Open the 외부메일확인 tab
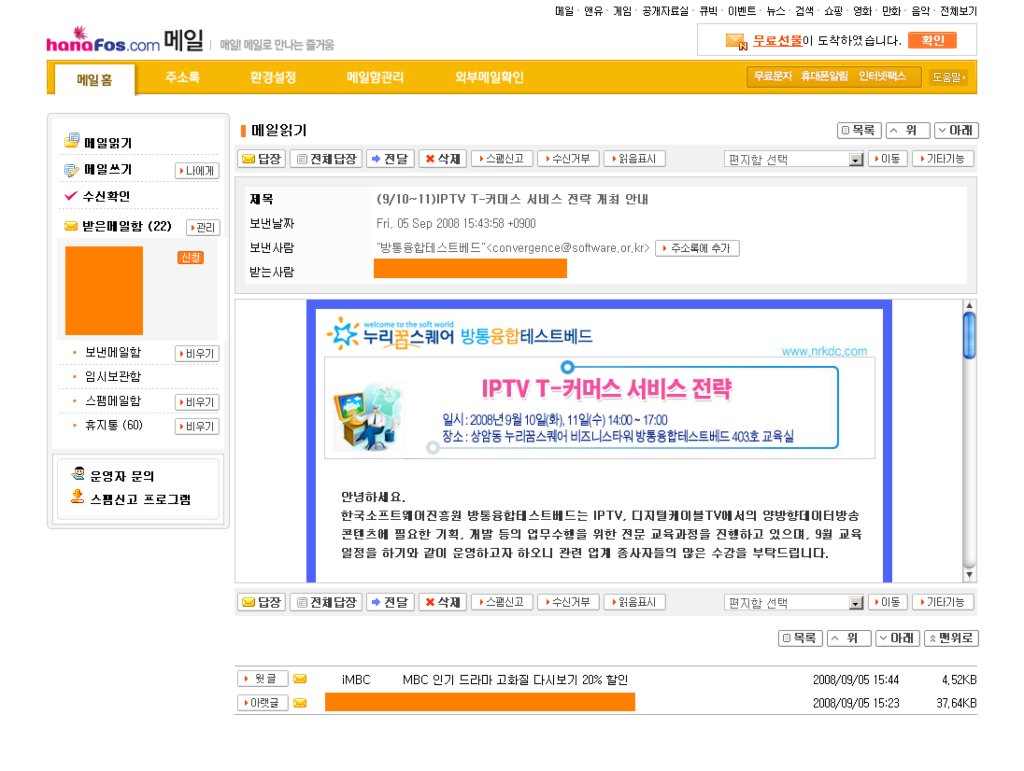 tap(489, 77)
